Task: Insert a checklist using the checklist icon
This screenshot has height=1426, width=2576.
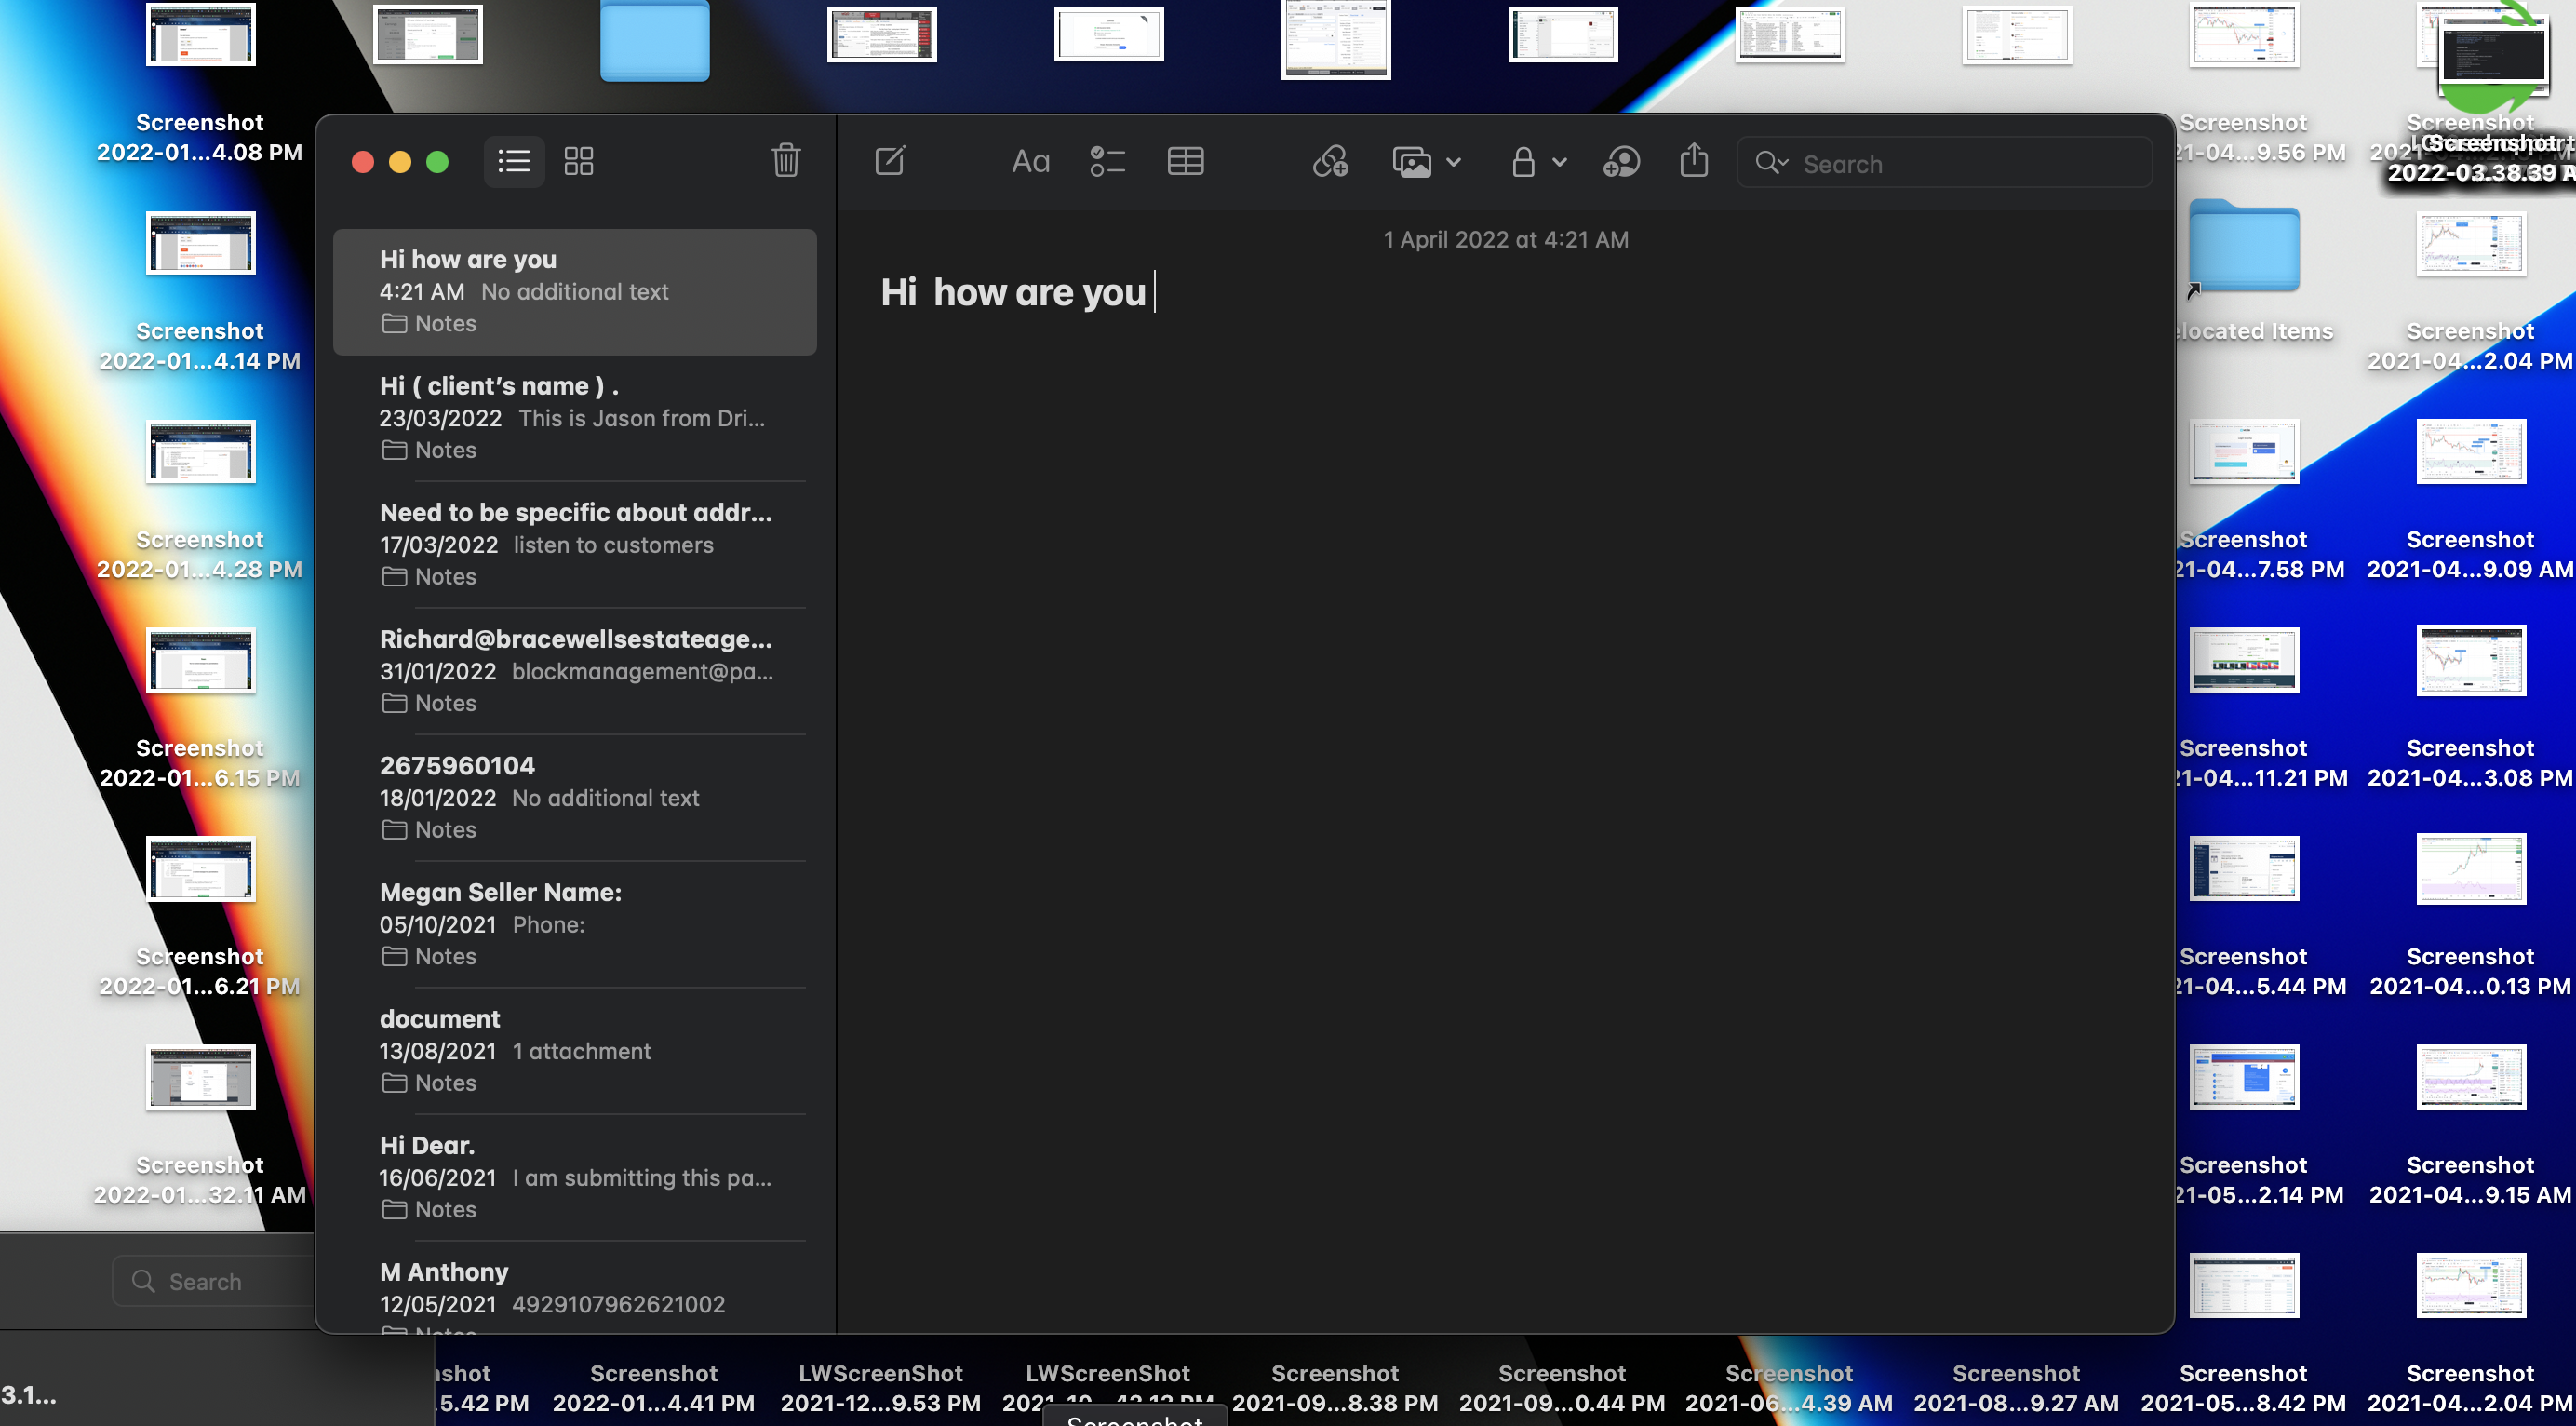Action: (x=1107, y=161)
